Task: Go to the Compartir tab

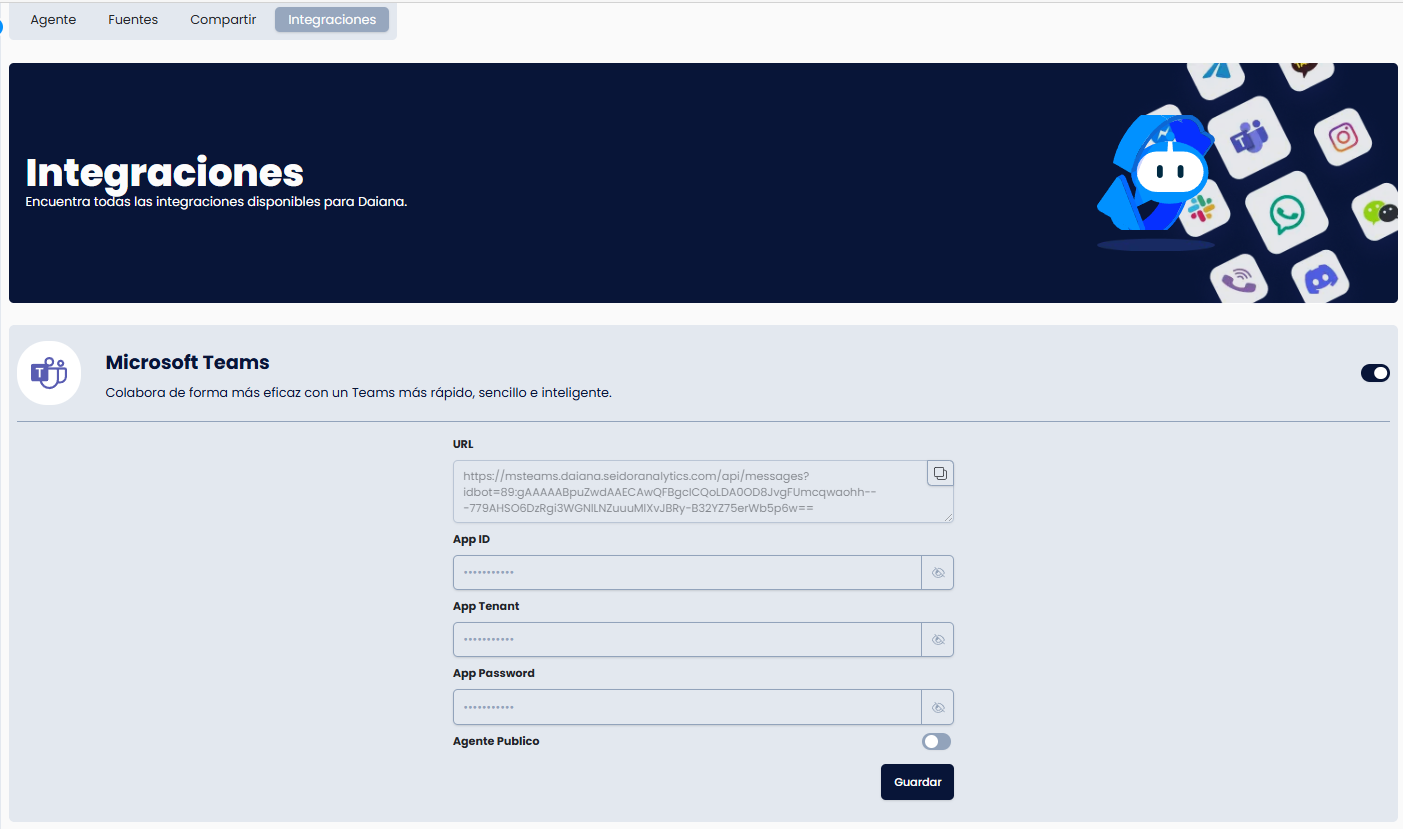Action: tap(223, 20)
